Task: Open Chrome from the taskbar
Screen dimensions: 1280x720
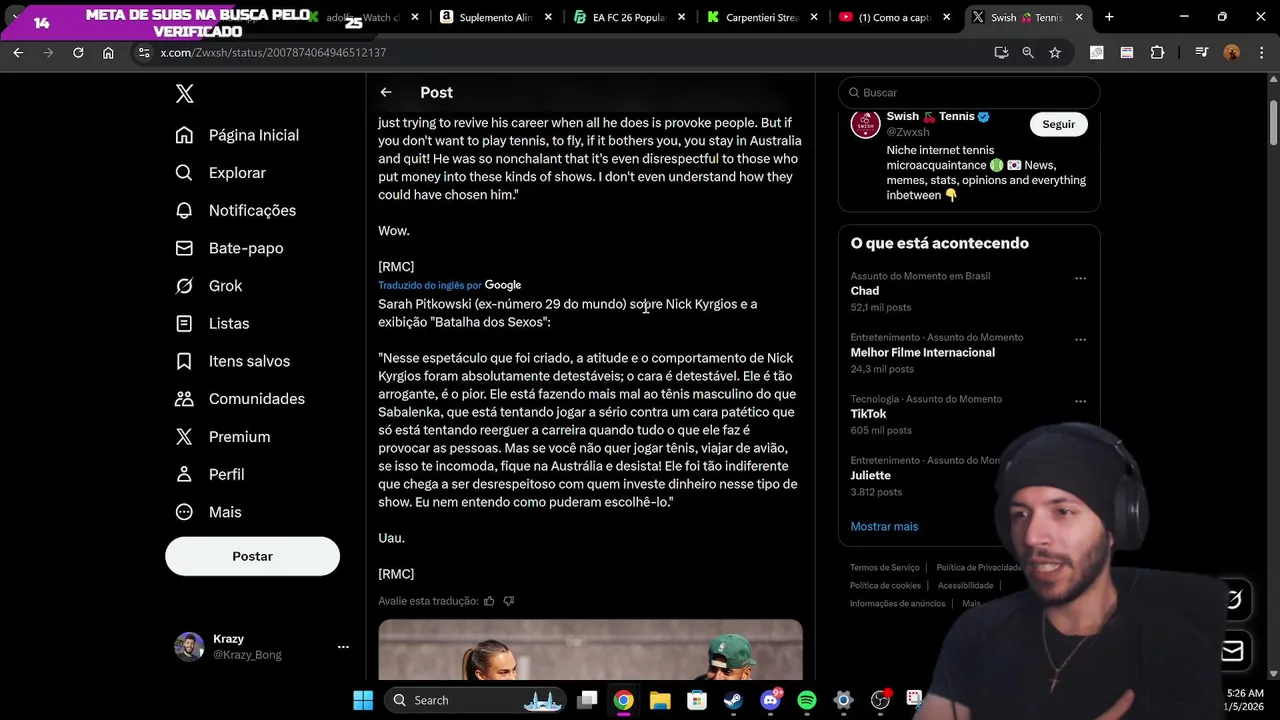Action: pyautogui.click(x=623, y=700)
